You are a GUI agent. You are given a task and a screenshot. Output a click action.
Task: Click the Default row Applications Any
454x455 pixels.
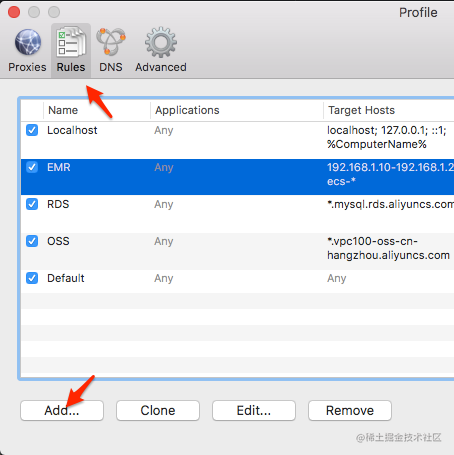pos(164,278)
